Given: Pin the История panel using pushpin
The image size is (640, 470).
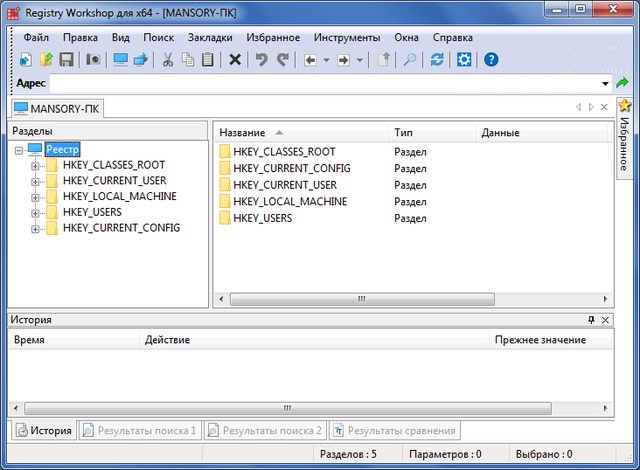Looking at the screenshot, I should pos(591,320).
